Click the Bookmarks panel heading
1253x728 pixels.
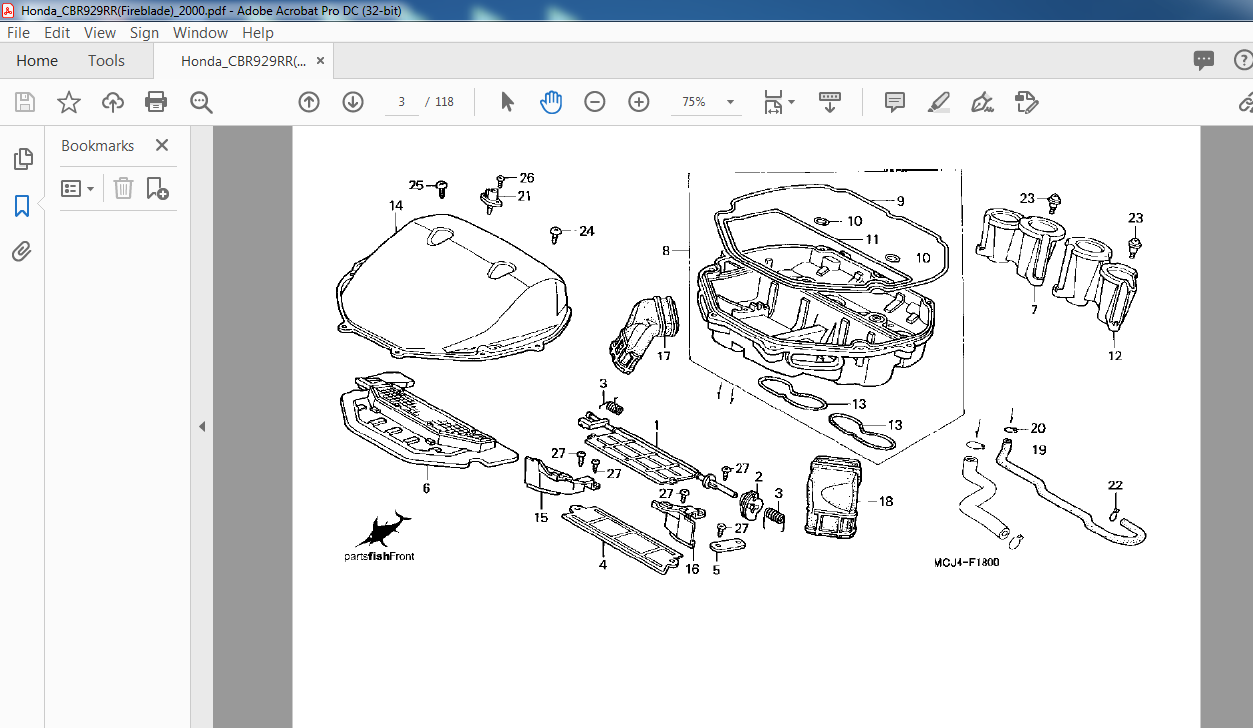[x=97, y=145]
